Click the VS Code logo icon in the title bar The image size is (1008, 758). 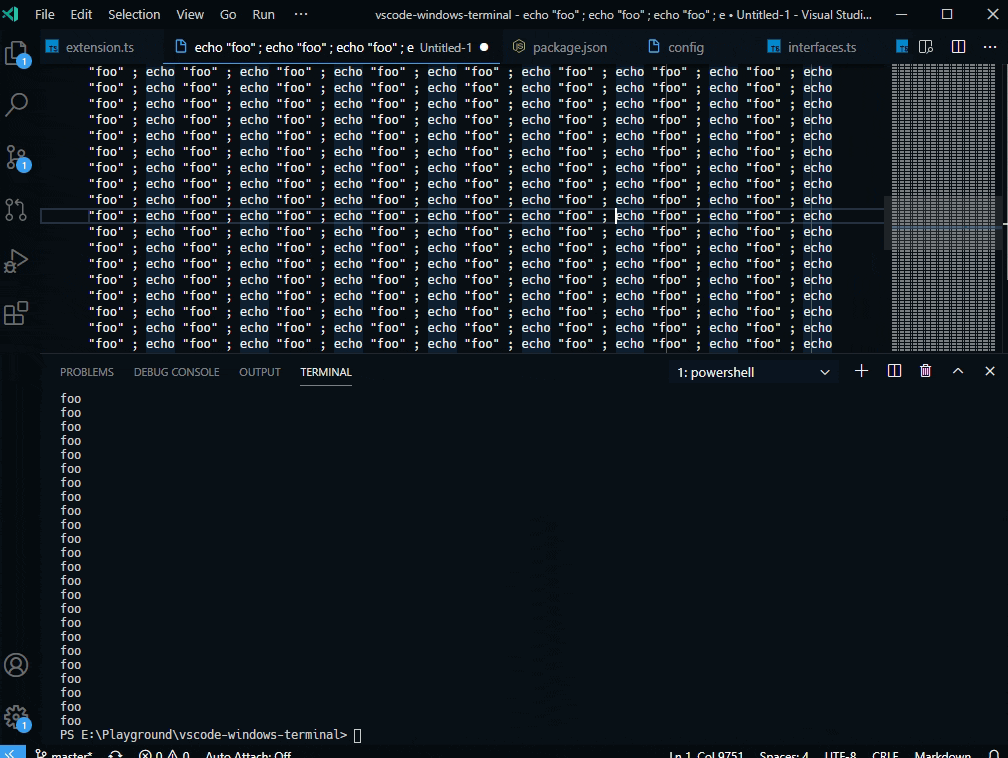click(10, 14)
